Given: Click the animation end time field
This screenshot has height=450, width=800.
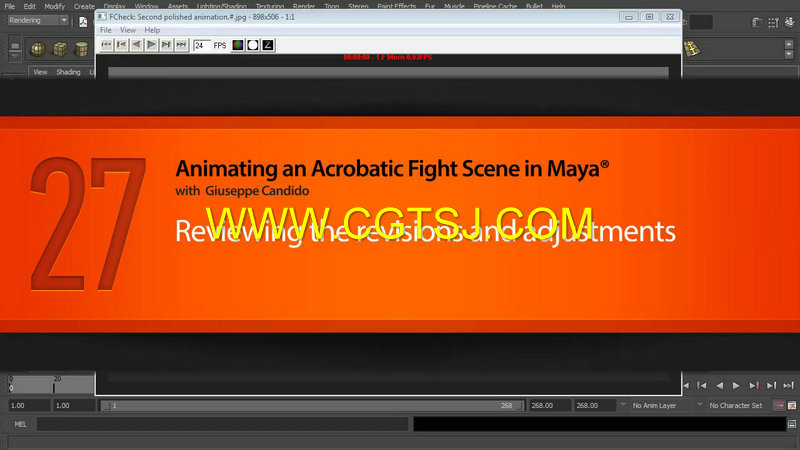Looking at the screenshot, I should coord(595,406).
